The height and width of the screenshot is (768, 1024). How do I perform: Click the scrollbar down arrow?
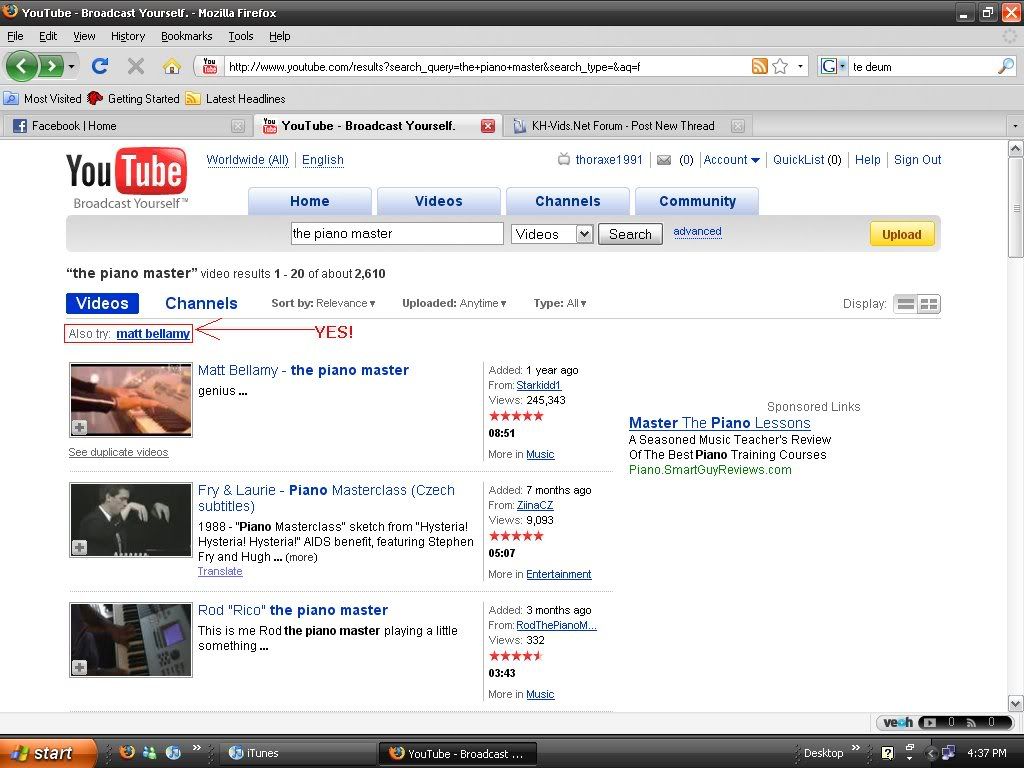click(1016, 703)
